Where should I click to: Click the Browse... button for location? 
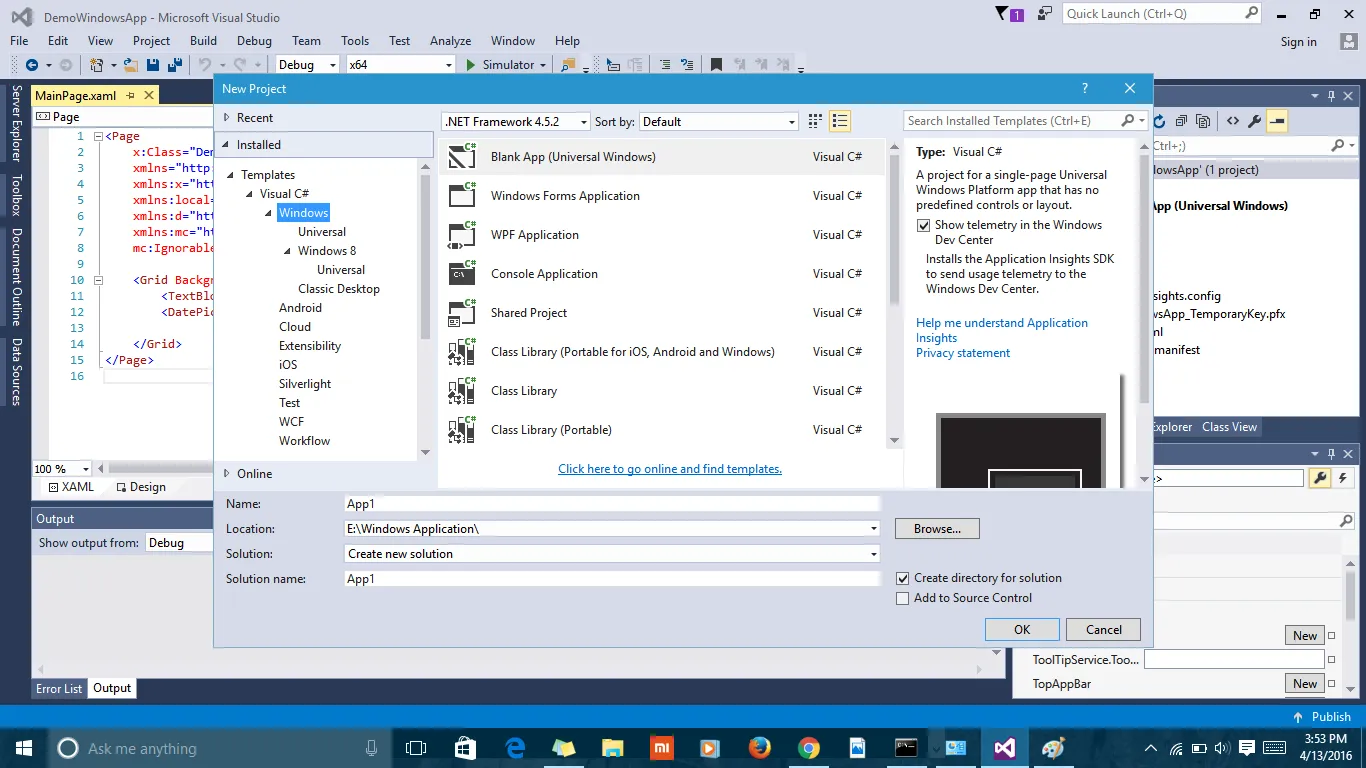coord(936,529)
